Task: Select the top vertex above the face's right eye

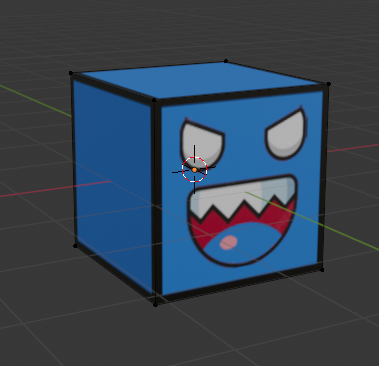Action: coord(329,84)
